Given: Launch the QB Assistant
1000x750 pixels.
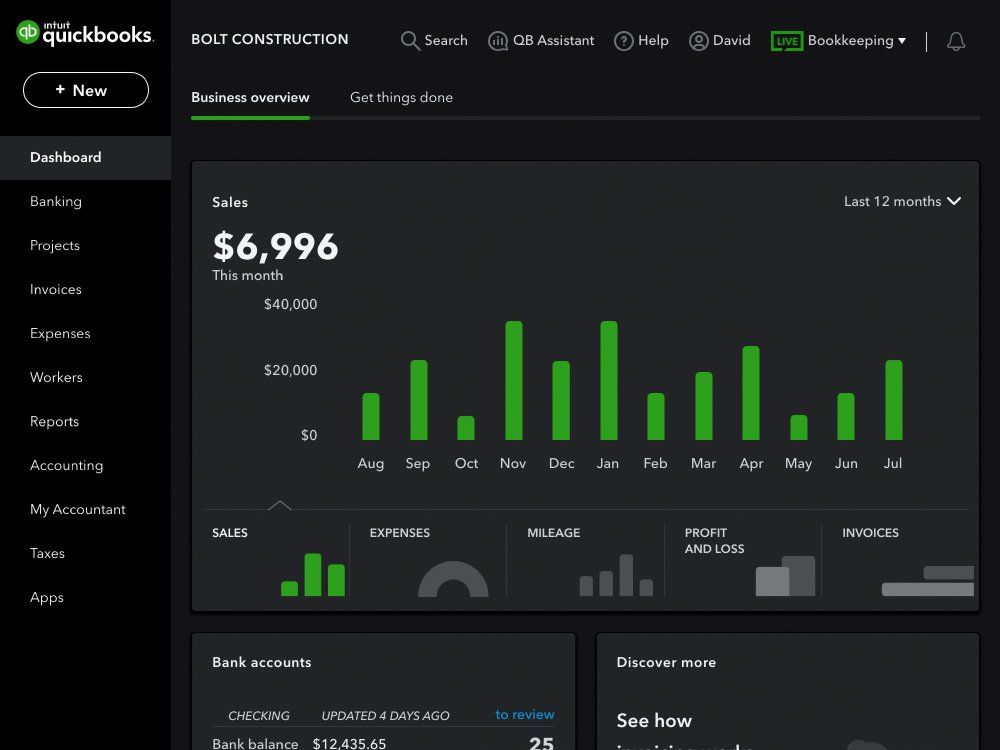Looking at the screenshot, I should [541, 41].
